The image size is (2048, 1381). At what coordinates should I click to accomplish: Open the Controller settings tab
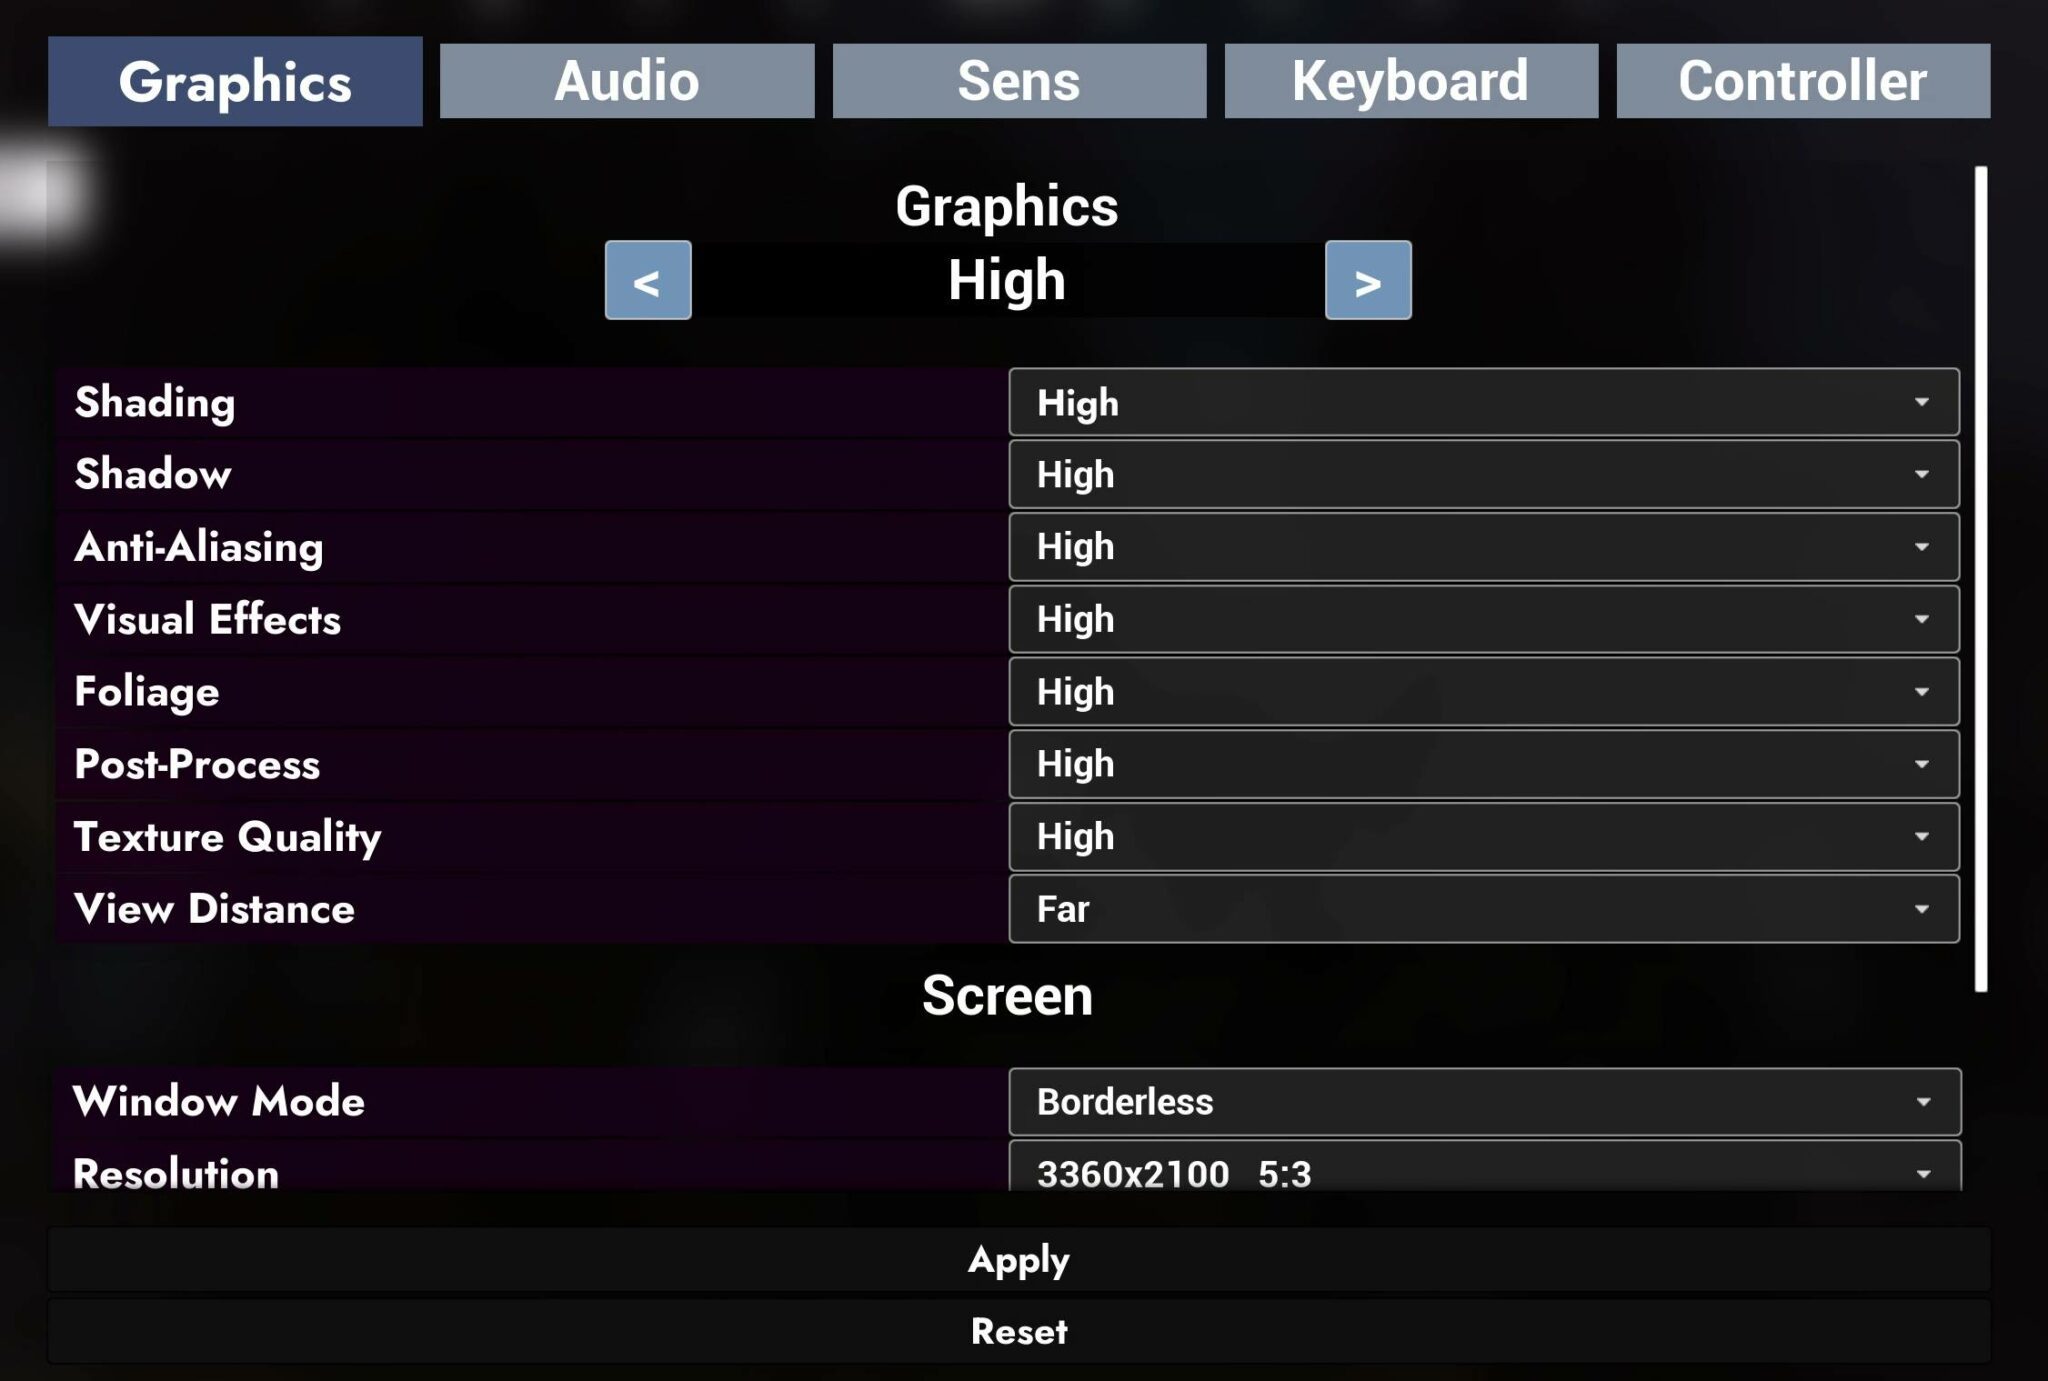tap(1801, 80)
